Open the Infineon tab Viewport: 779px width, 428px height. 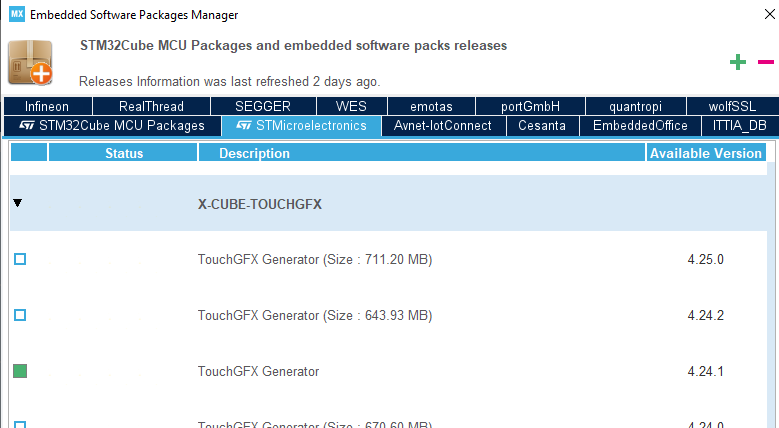pos(48,106)
